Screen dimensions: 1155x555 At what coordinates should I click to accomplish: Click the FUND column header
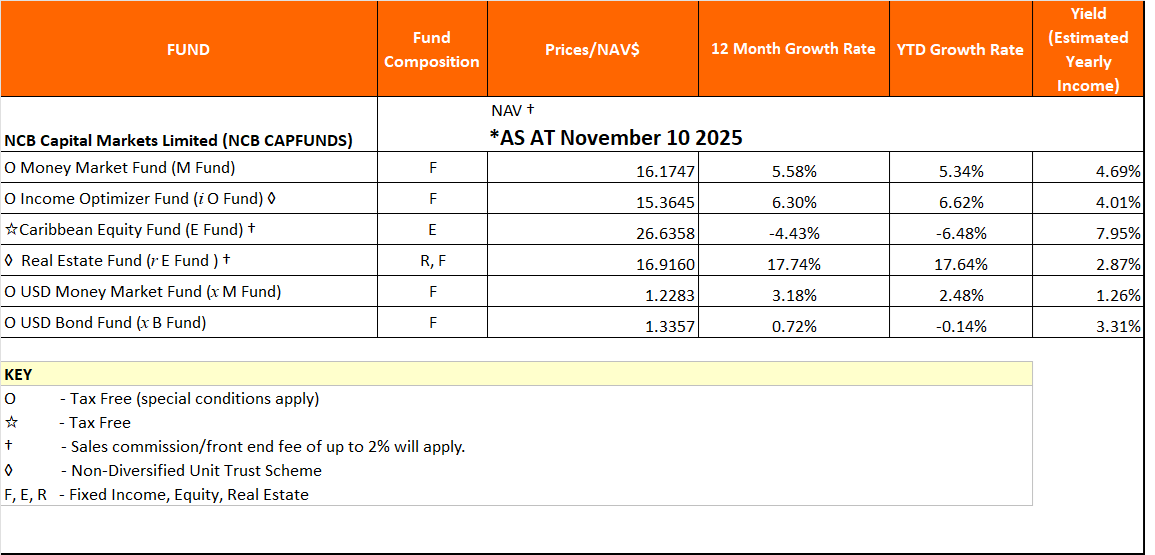tap(188, 49)
